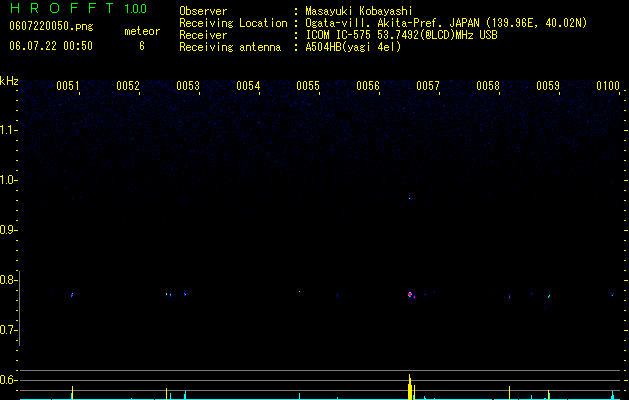Screen dimensions: 629x400
Task: Click the A504HB(yagi 4el) antenna text
Action: tap(353, 47)
